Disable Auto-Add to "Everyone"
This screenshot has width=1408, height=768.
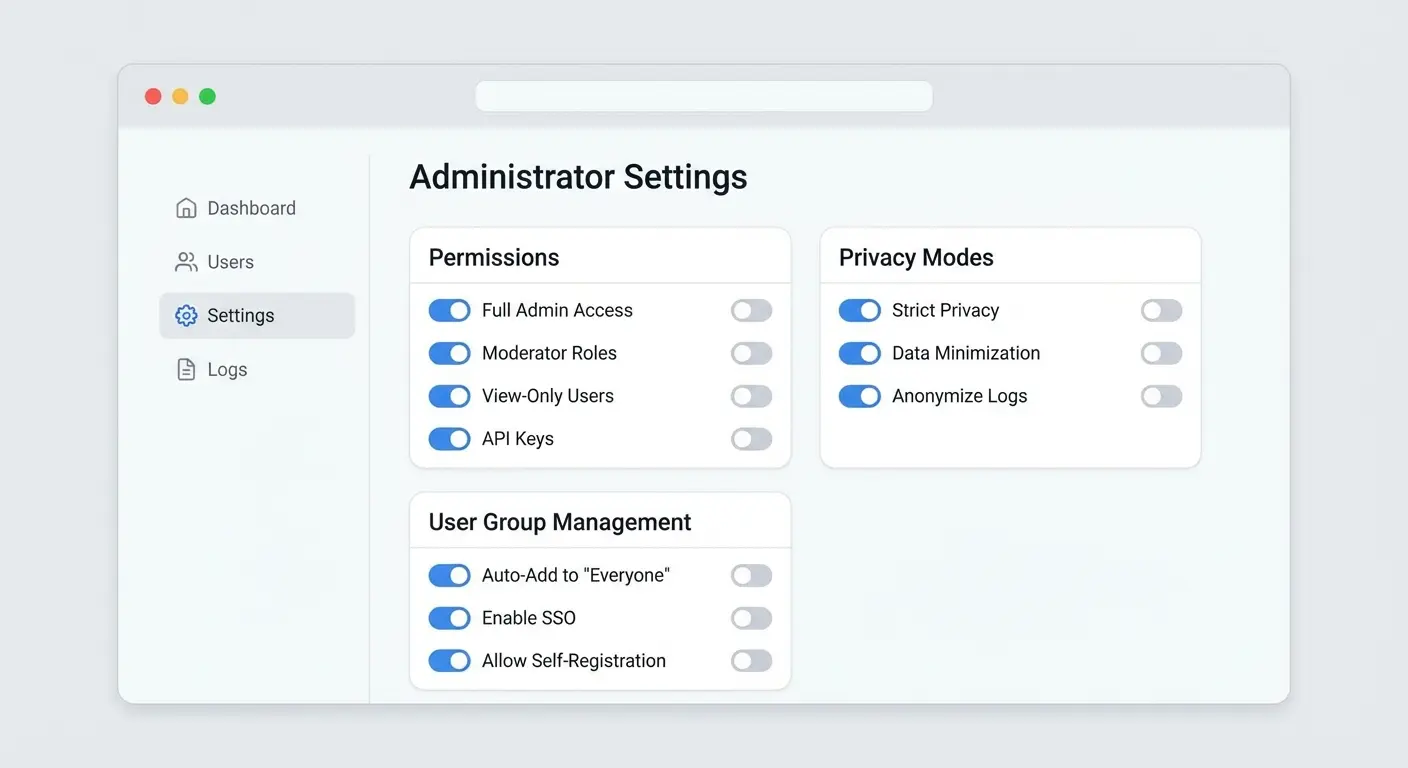(449, 575)
